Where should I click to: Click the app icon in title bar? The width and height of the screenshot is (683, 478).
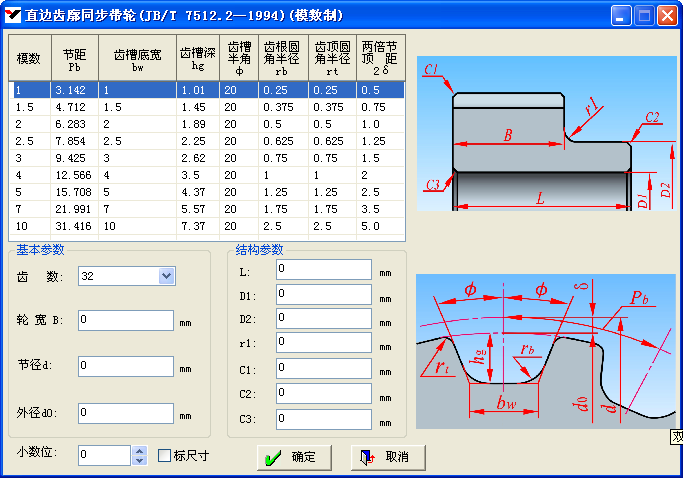(x=14, y=16)
